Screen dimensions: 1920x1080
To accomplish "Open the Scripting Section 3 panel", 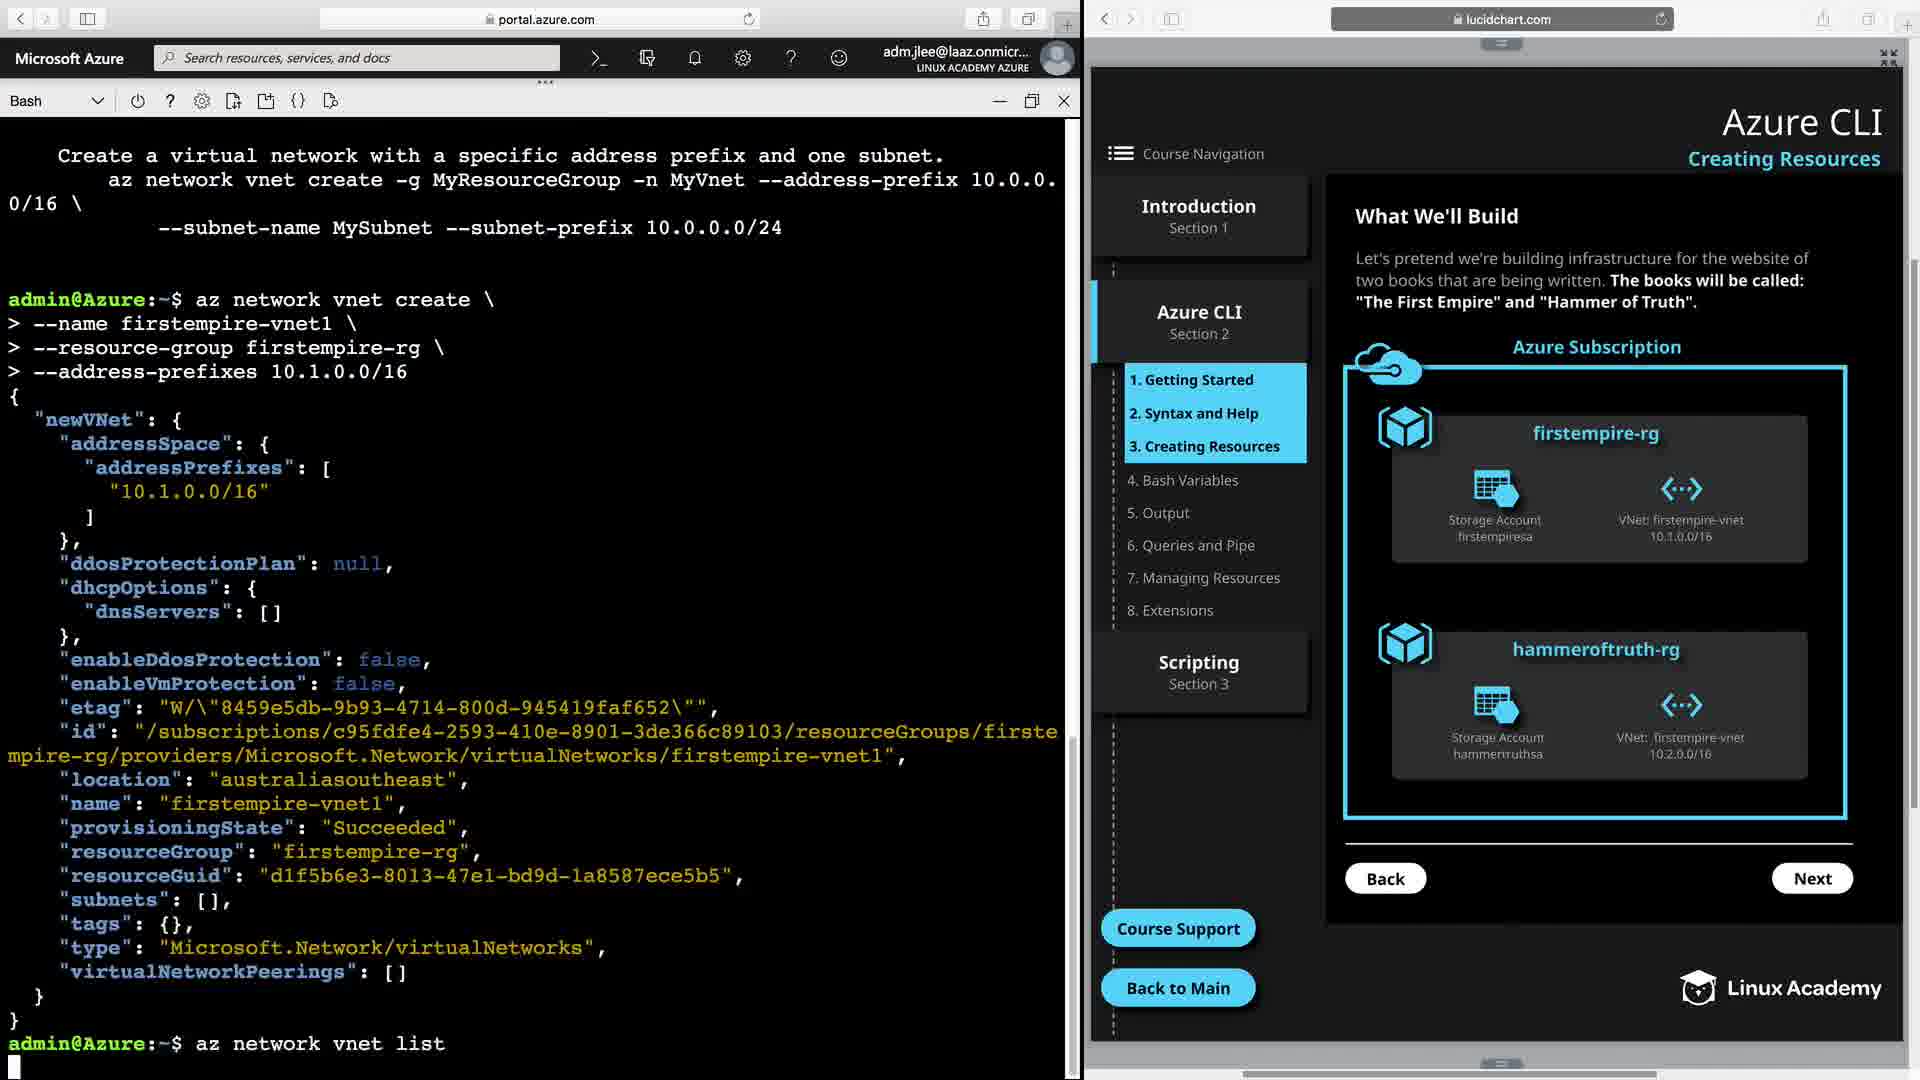I will point(1198,672).
